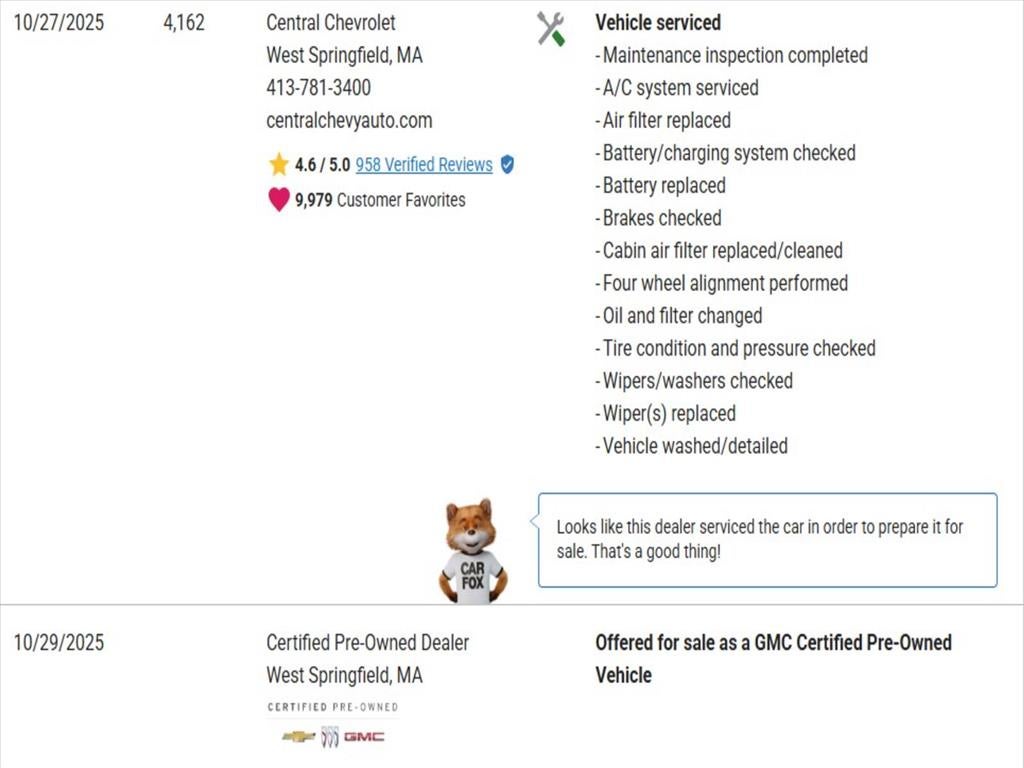Click the Buick tri-shield logo

point(330,737)
